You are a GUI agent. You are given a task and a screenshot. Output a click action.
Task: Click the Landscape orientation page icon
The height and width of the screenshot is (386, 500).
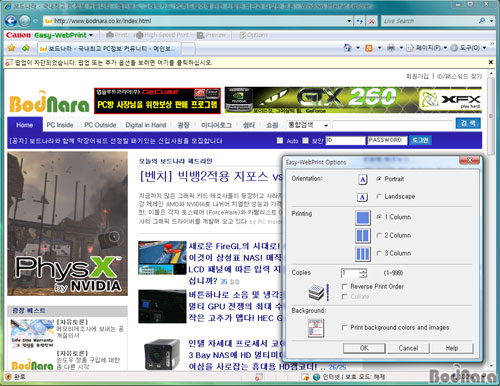(x=362, y=197)
